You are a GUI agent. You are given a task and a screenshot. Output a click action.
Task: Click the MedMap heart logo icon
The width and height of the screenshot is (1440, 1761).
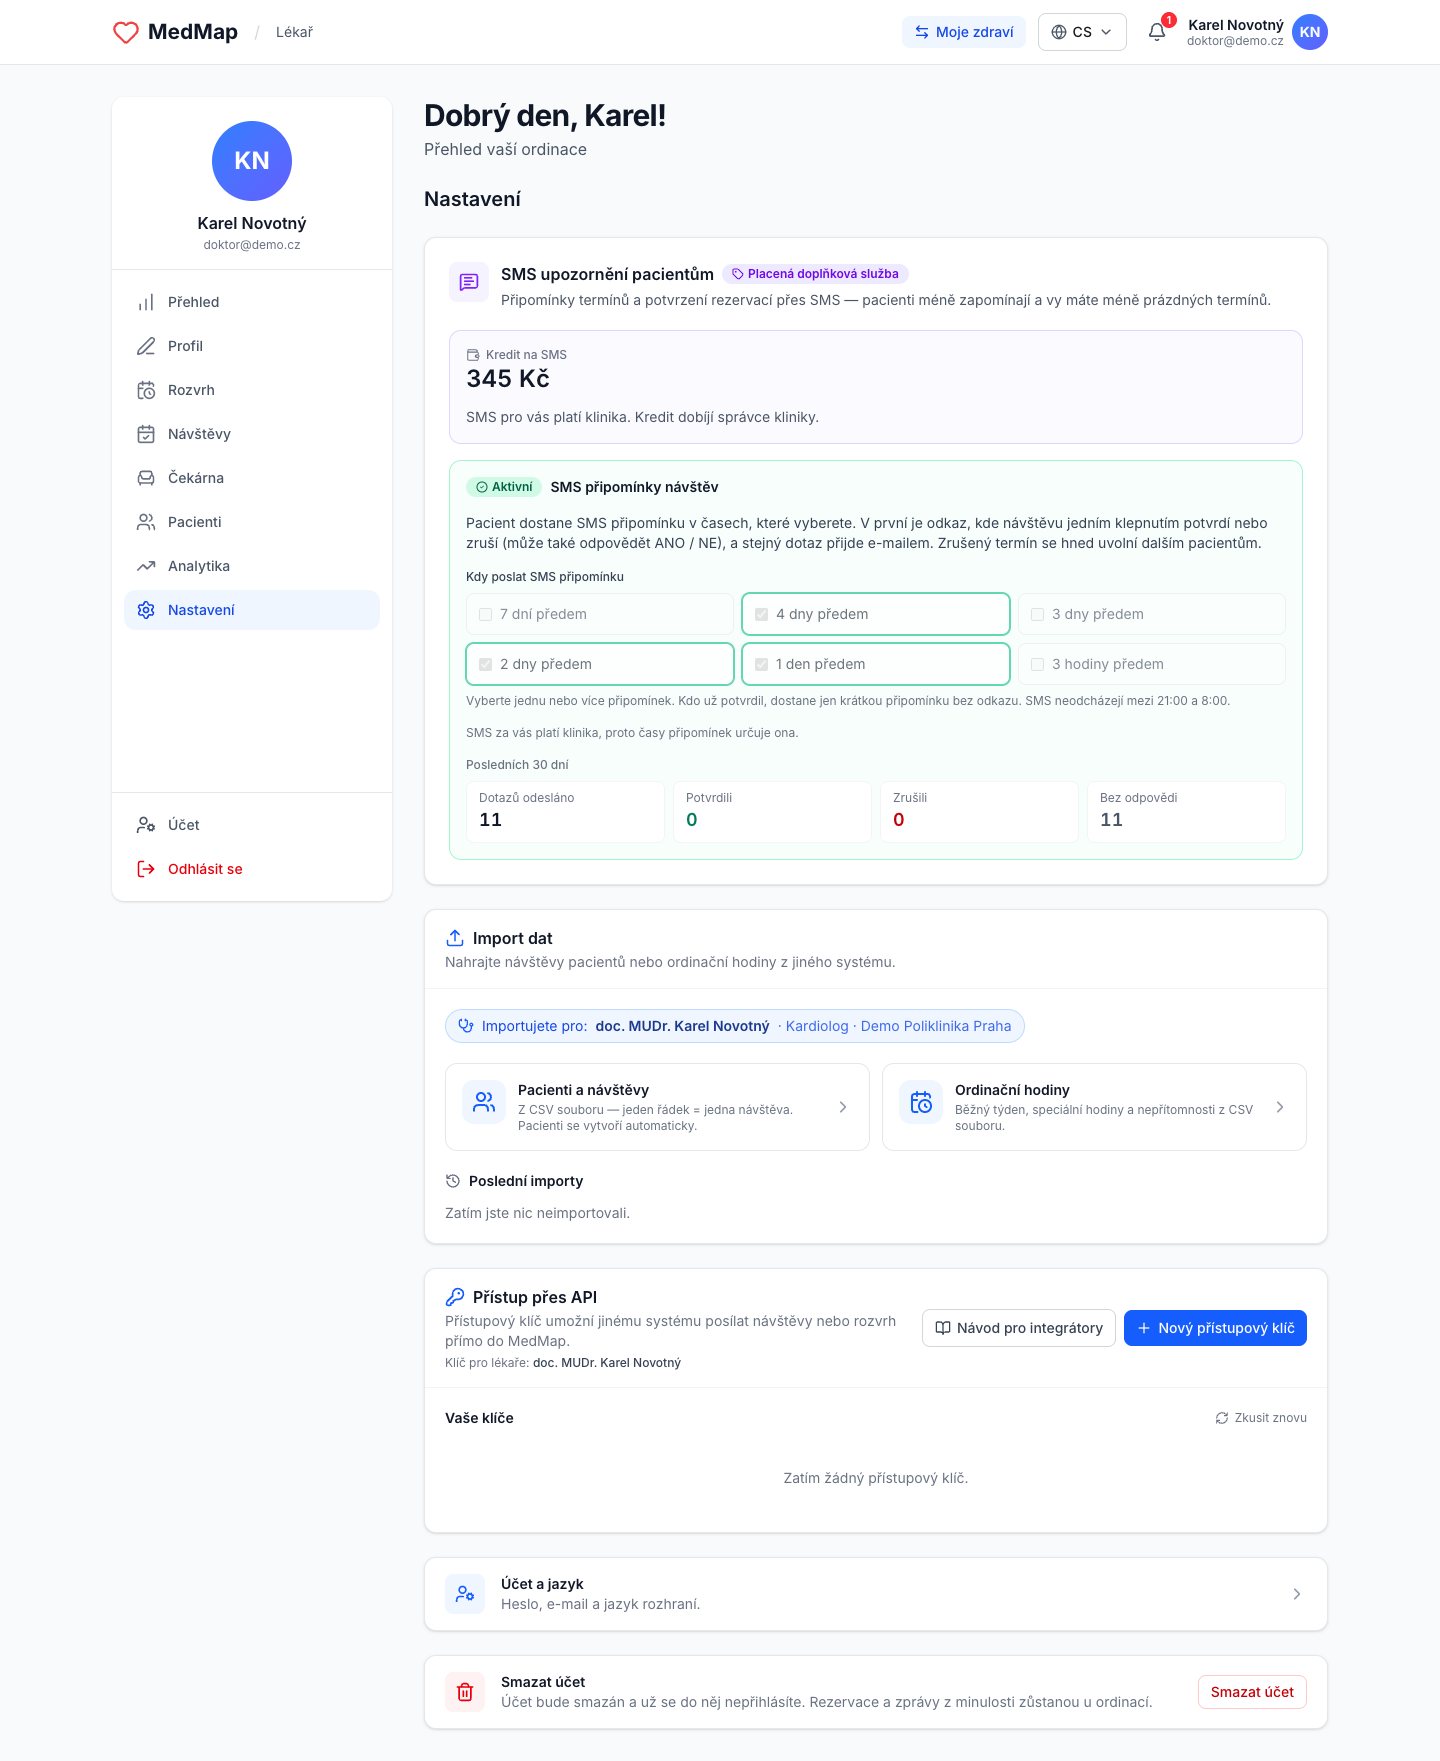(126, 32)
